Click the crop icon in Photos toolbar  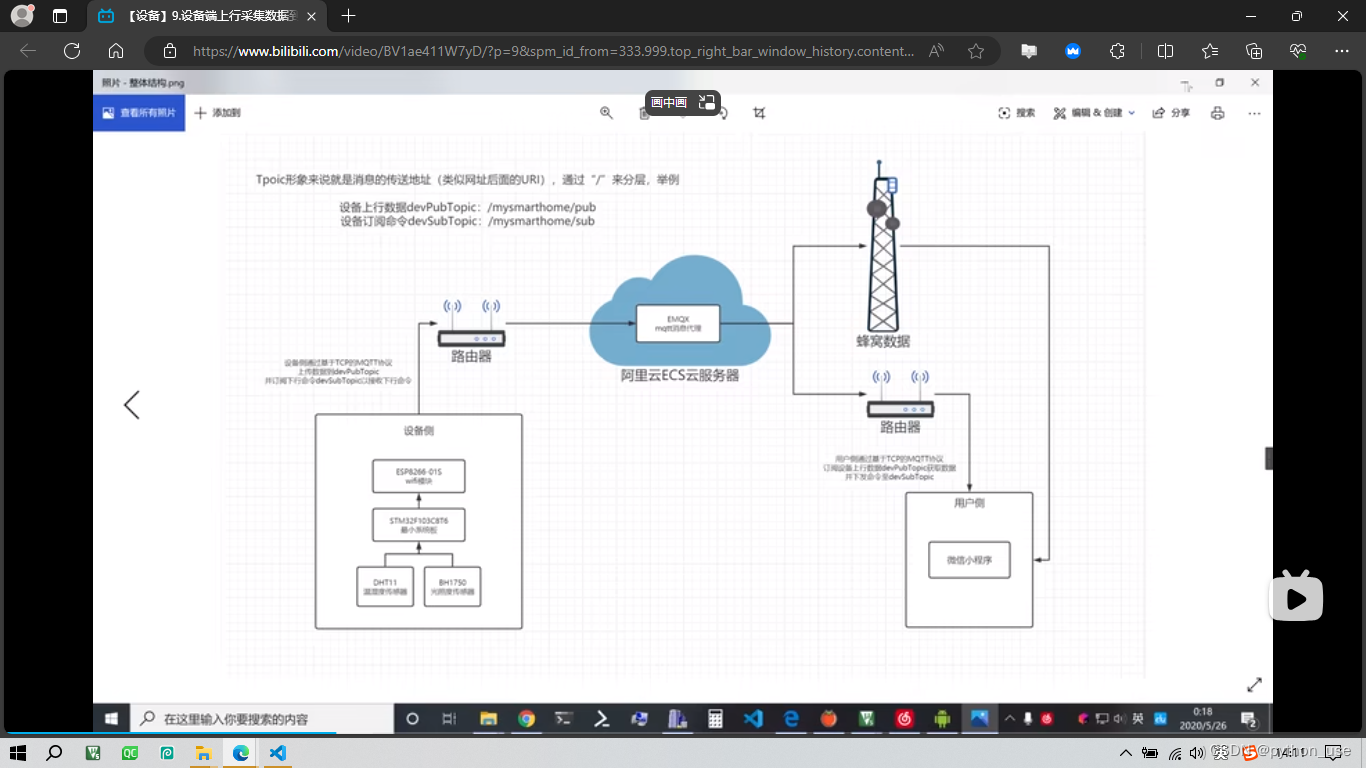pyautogui.click(x=759, y=113)
